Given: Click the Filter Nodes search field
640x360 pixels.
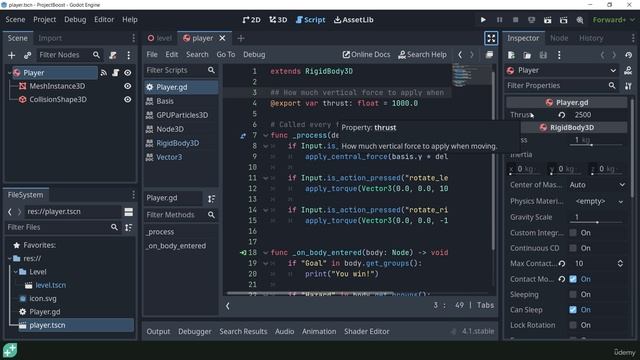Looking at the screenshot, I should pos(69,55).
